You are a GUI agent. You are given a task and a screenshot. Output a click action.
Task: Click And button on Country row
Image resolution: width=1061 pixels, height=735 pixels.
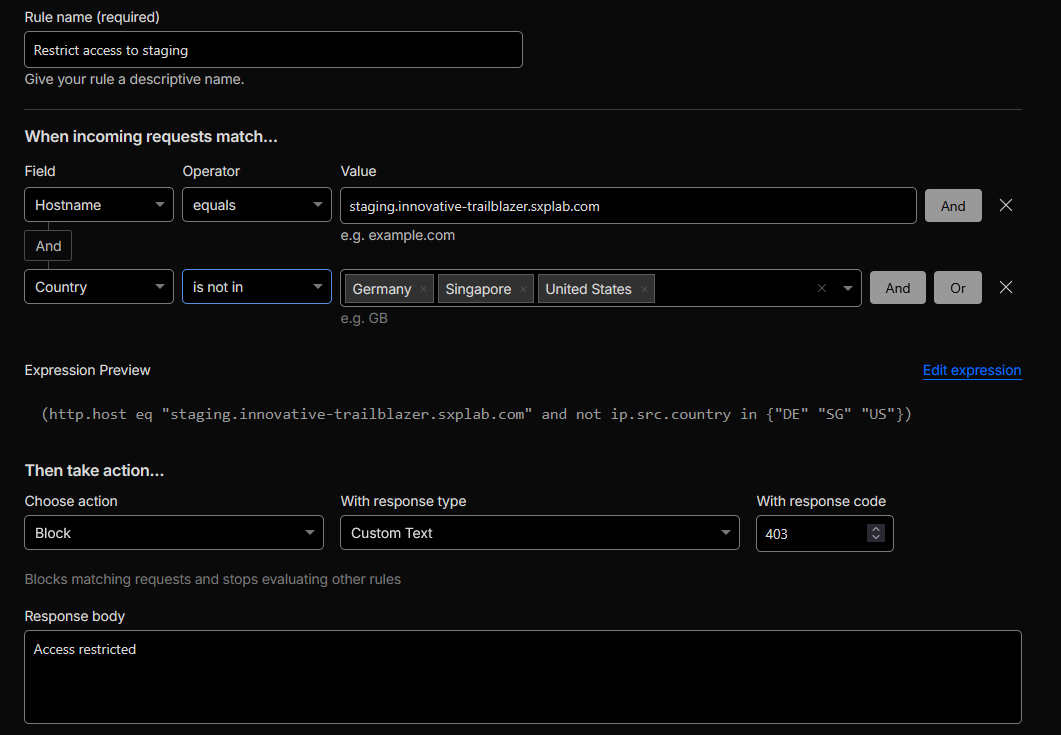click(x=897, y=288)
